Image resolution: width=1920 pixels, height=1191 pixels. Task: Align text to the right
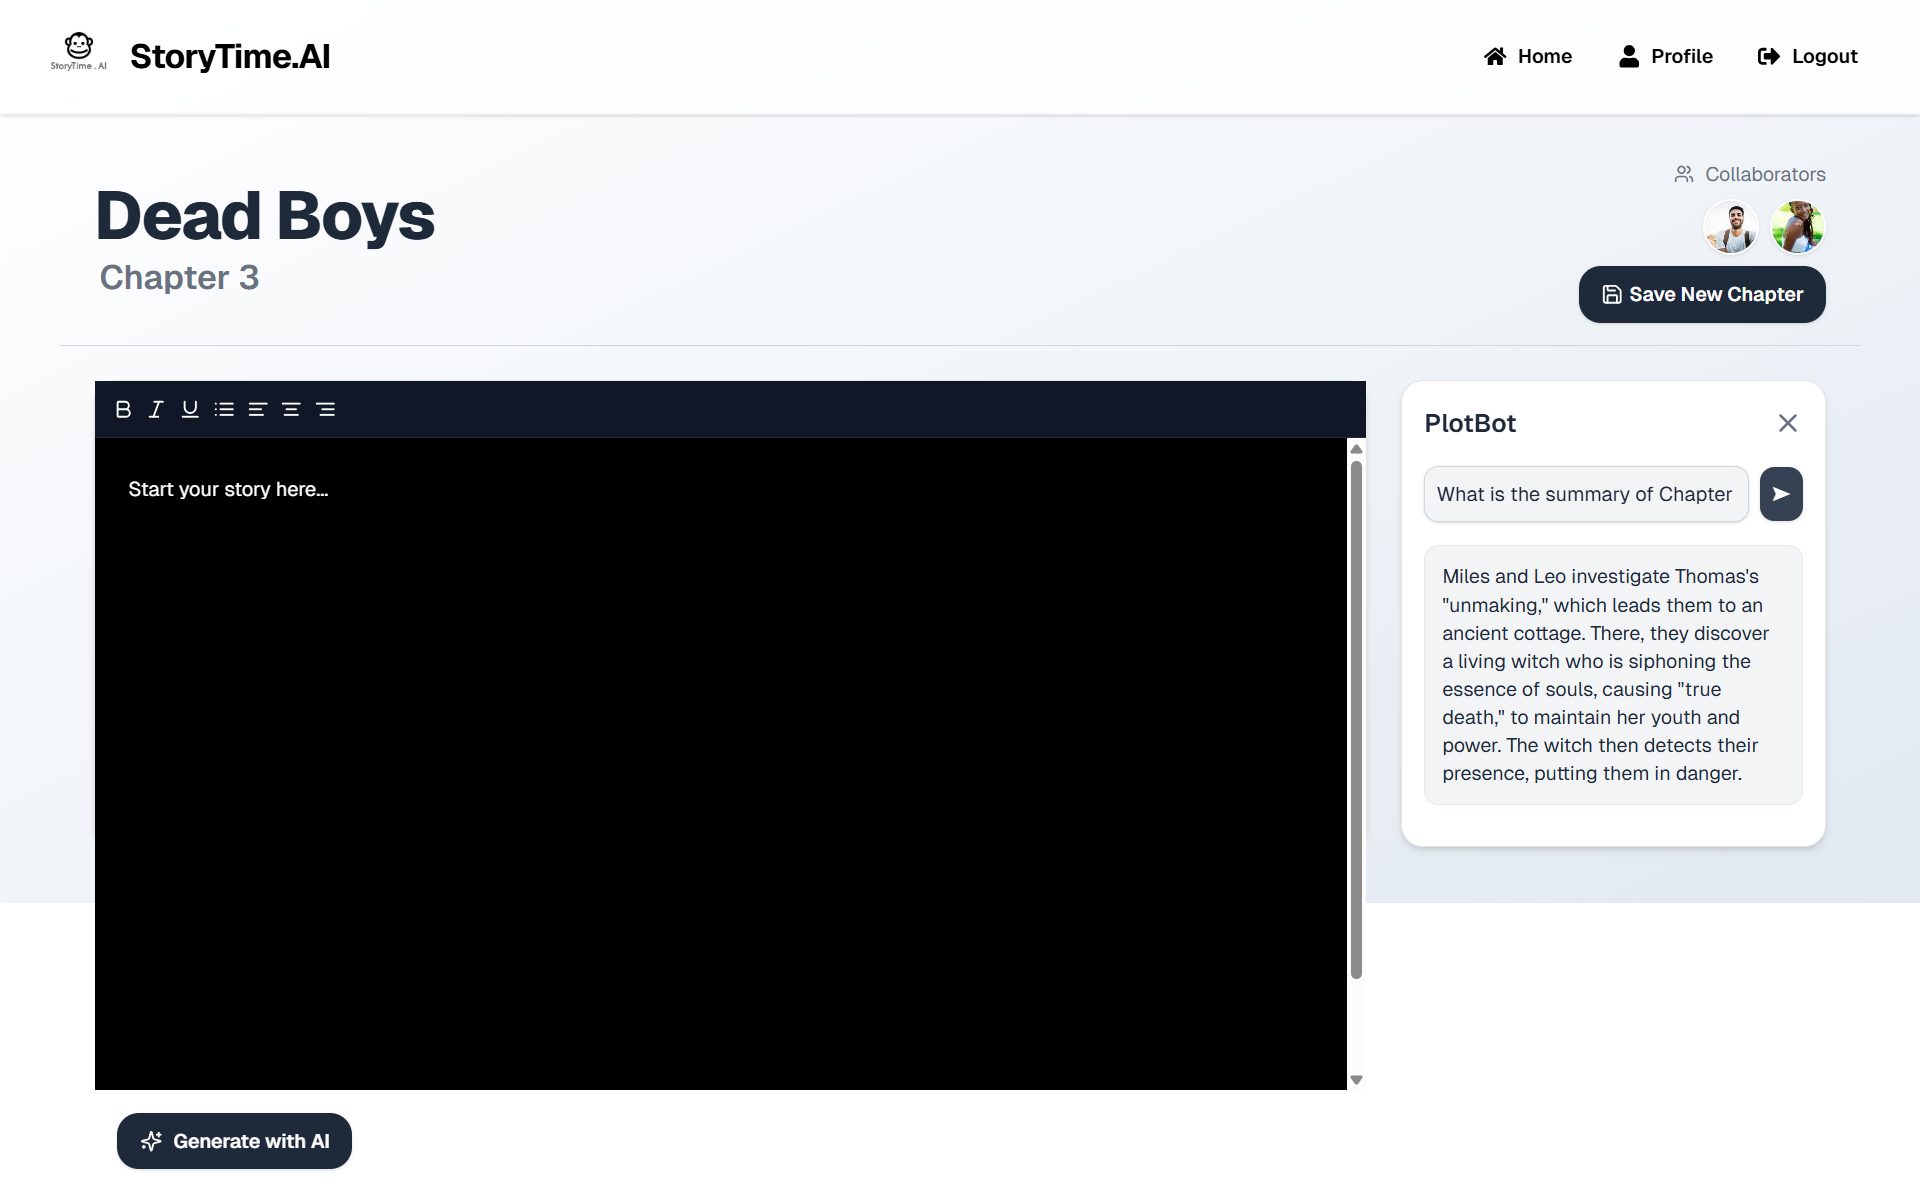326,409
